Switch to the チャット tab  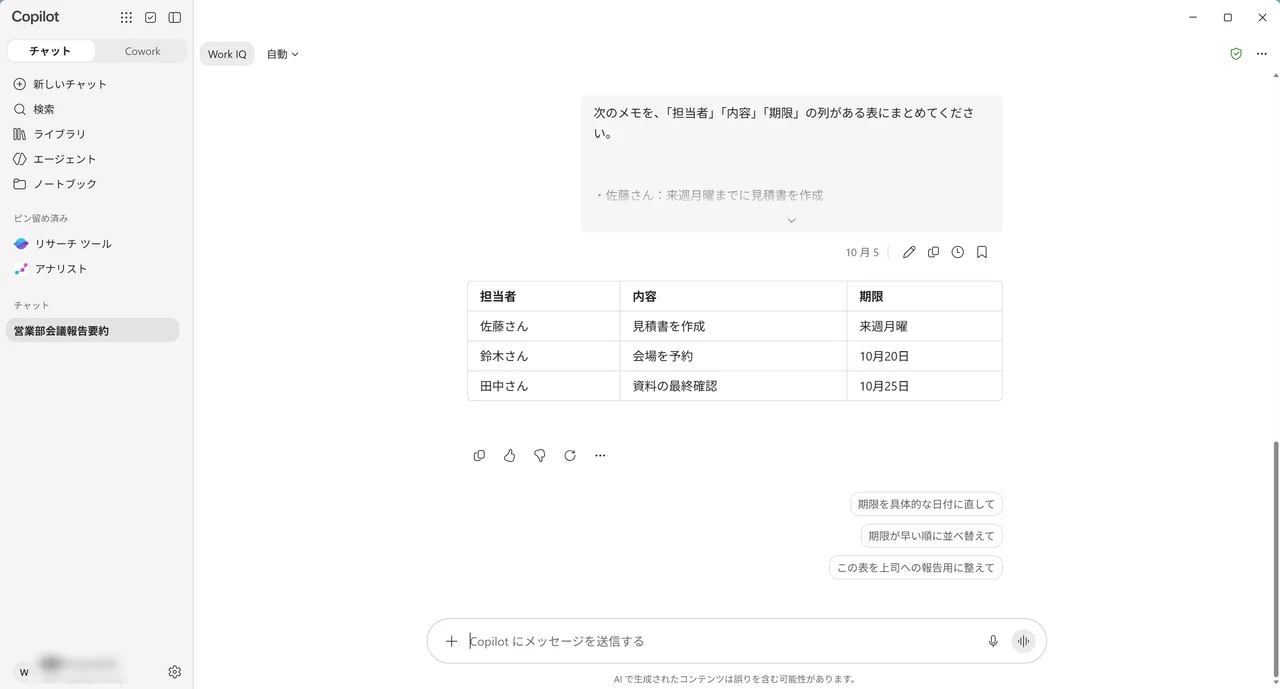(x=50, y=51)
